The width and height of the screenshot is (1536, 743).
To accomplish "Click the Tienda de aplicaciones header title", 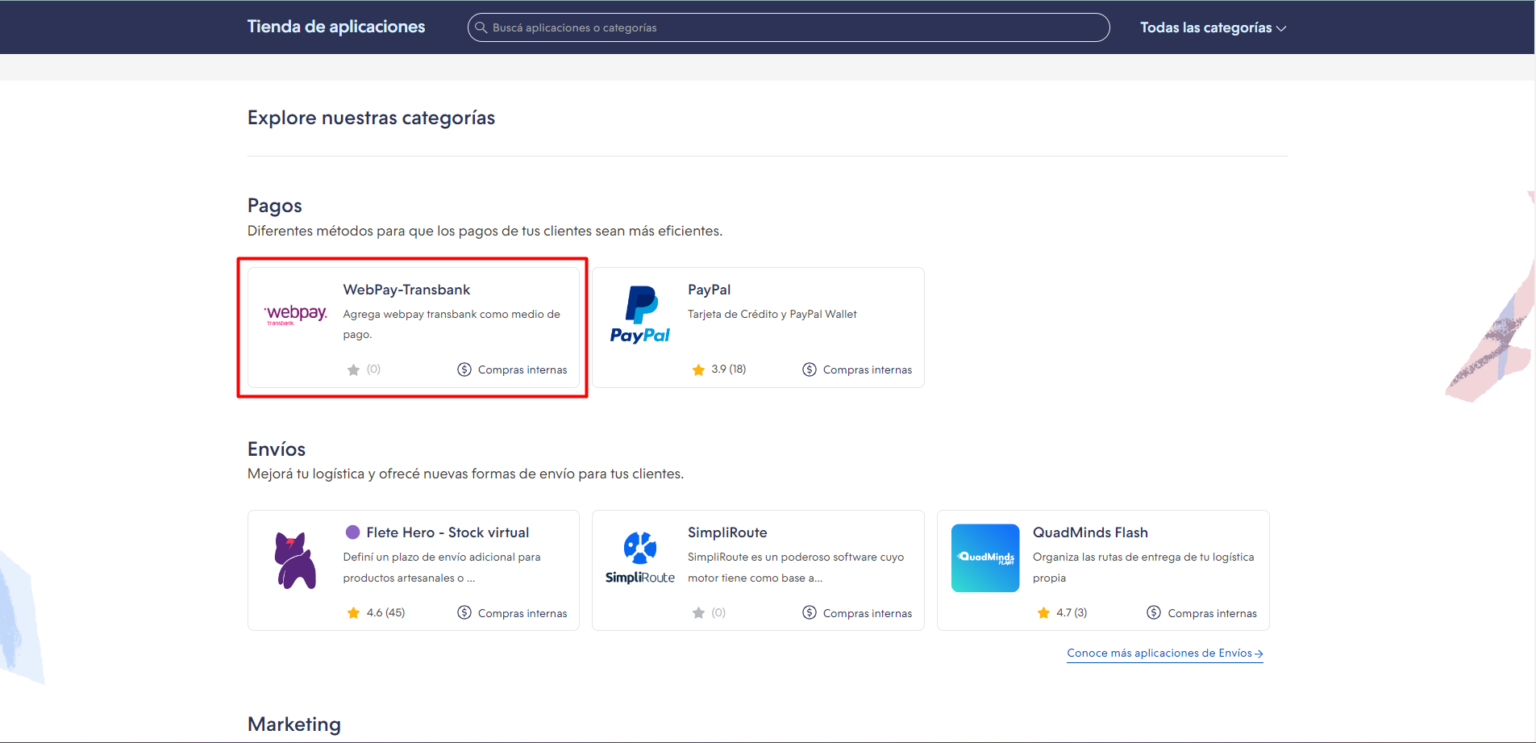I will tap(336, 26).
